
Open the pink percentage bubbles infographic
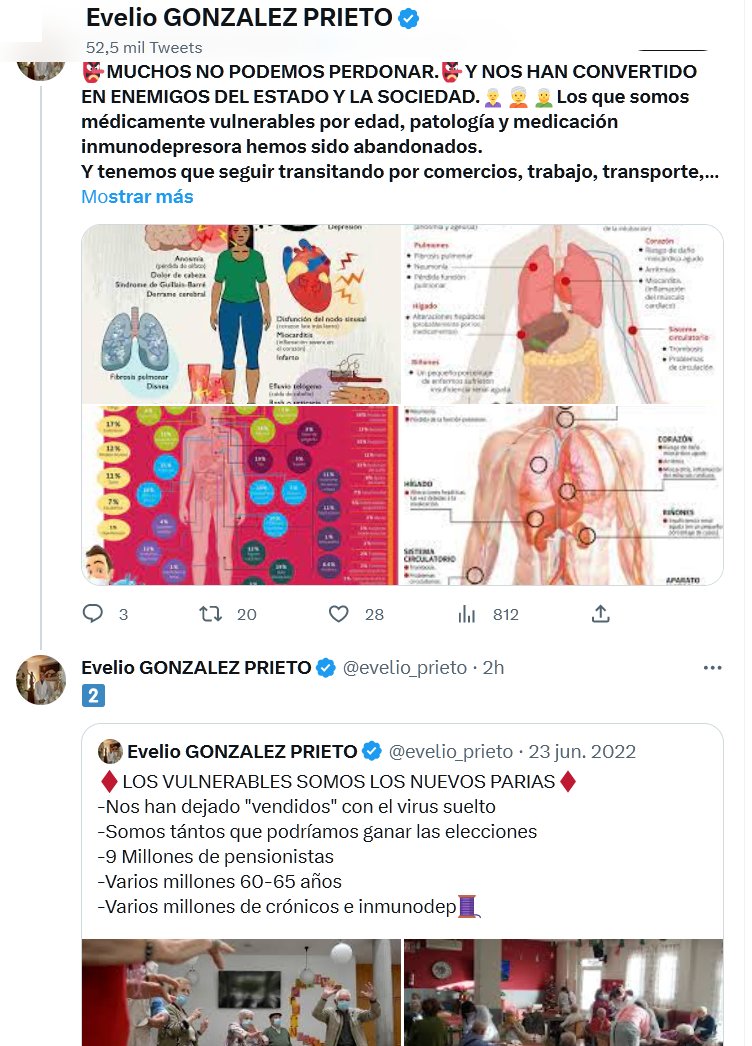tap(240, 495)
